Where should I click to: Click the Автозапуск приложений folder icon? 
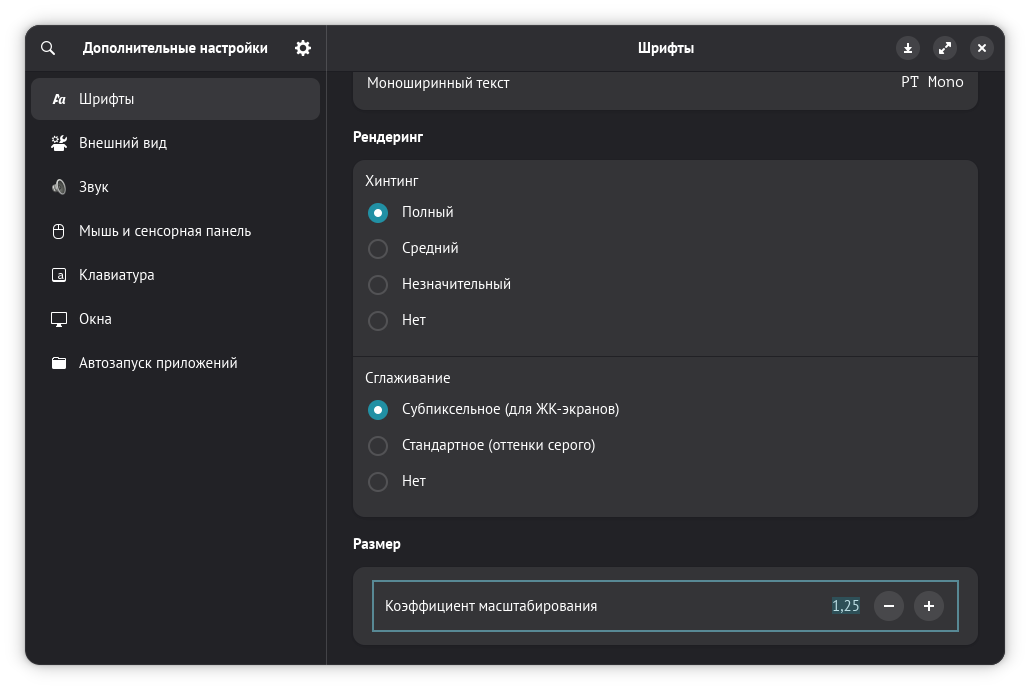pos(59,363)
